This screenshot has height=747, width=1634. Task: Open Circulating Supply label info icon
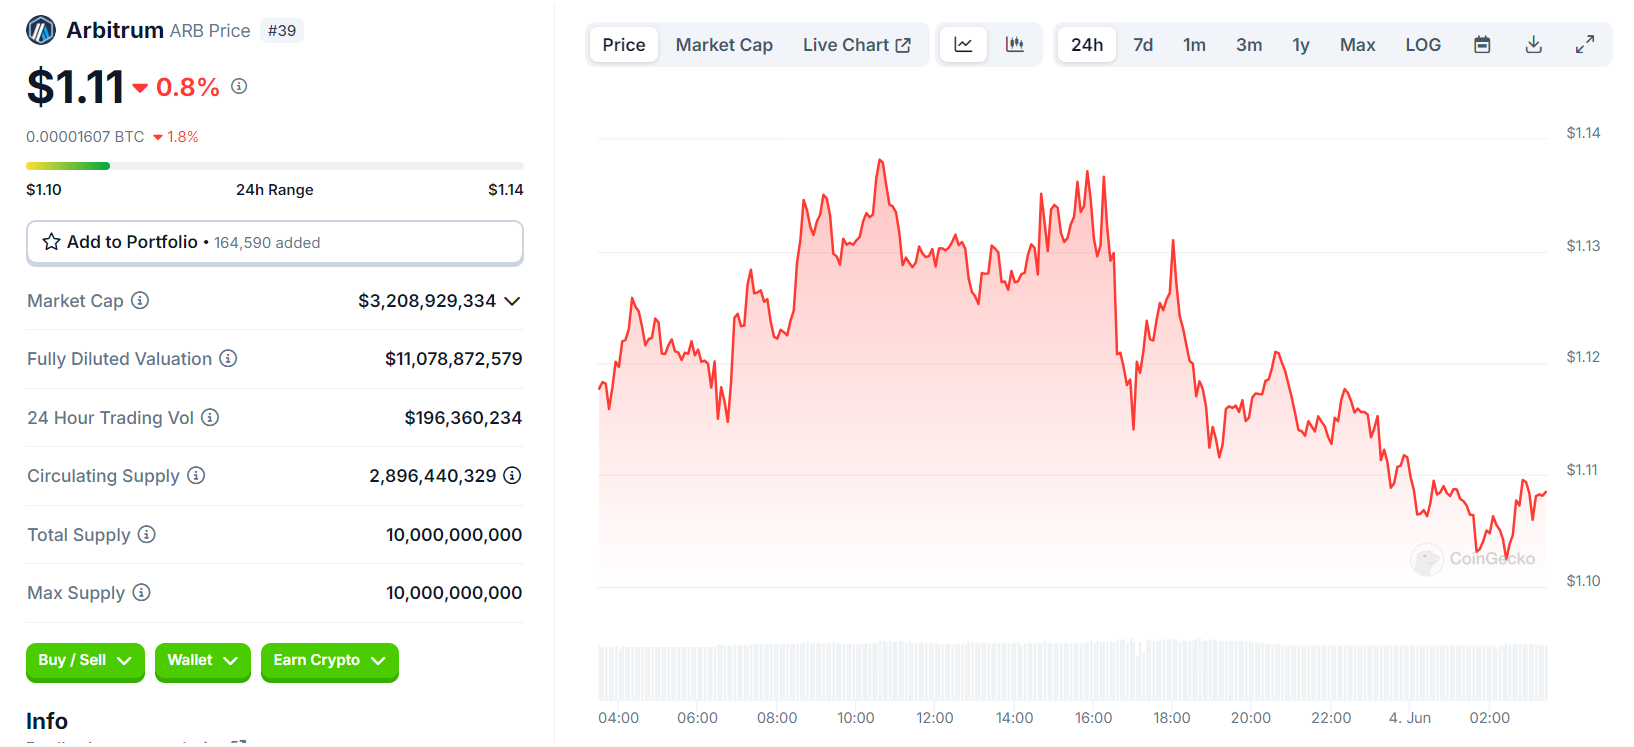pos(196,475)
